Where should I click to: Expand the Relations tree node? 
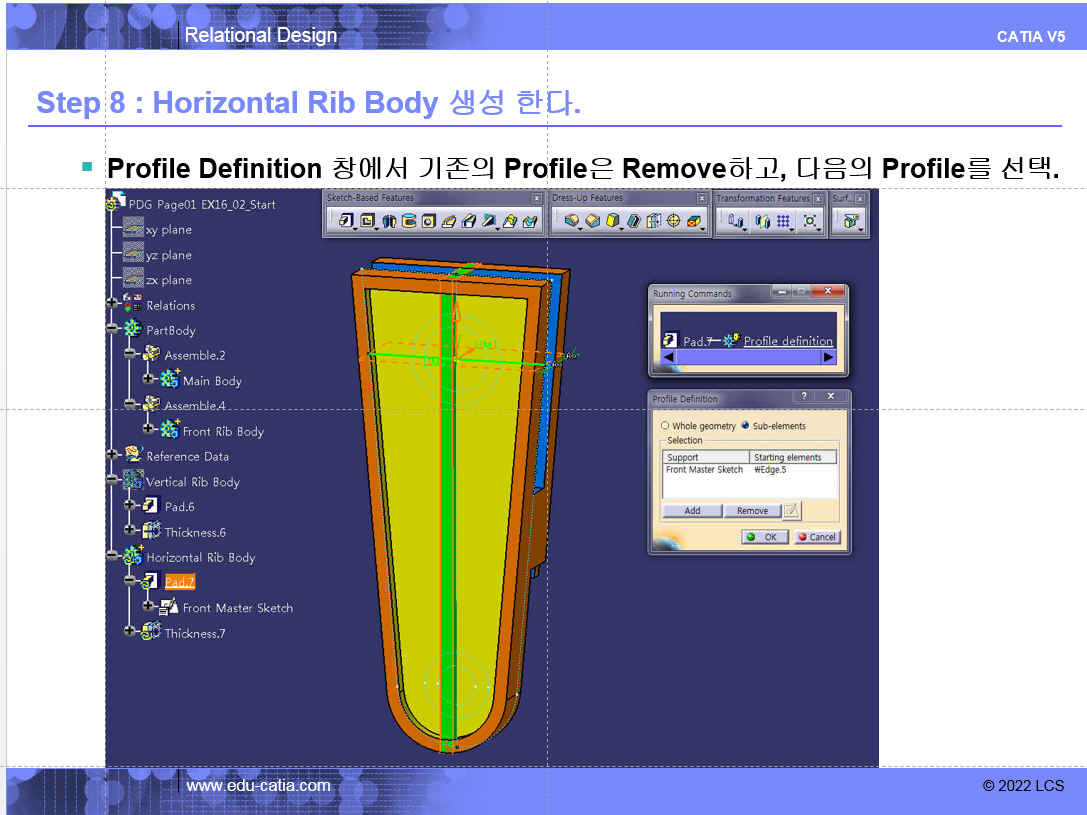(x=112, y=305)
